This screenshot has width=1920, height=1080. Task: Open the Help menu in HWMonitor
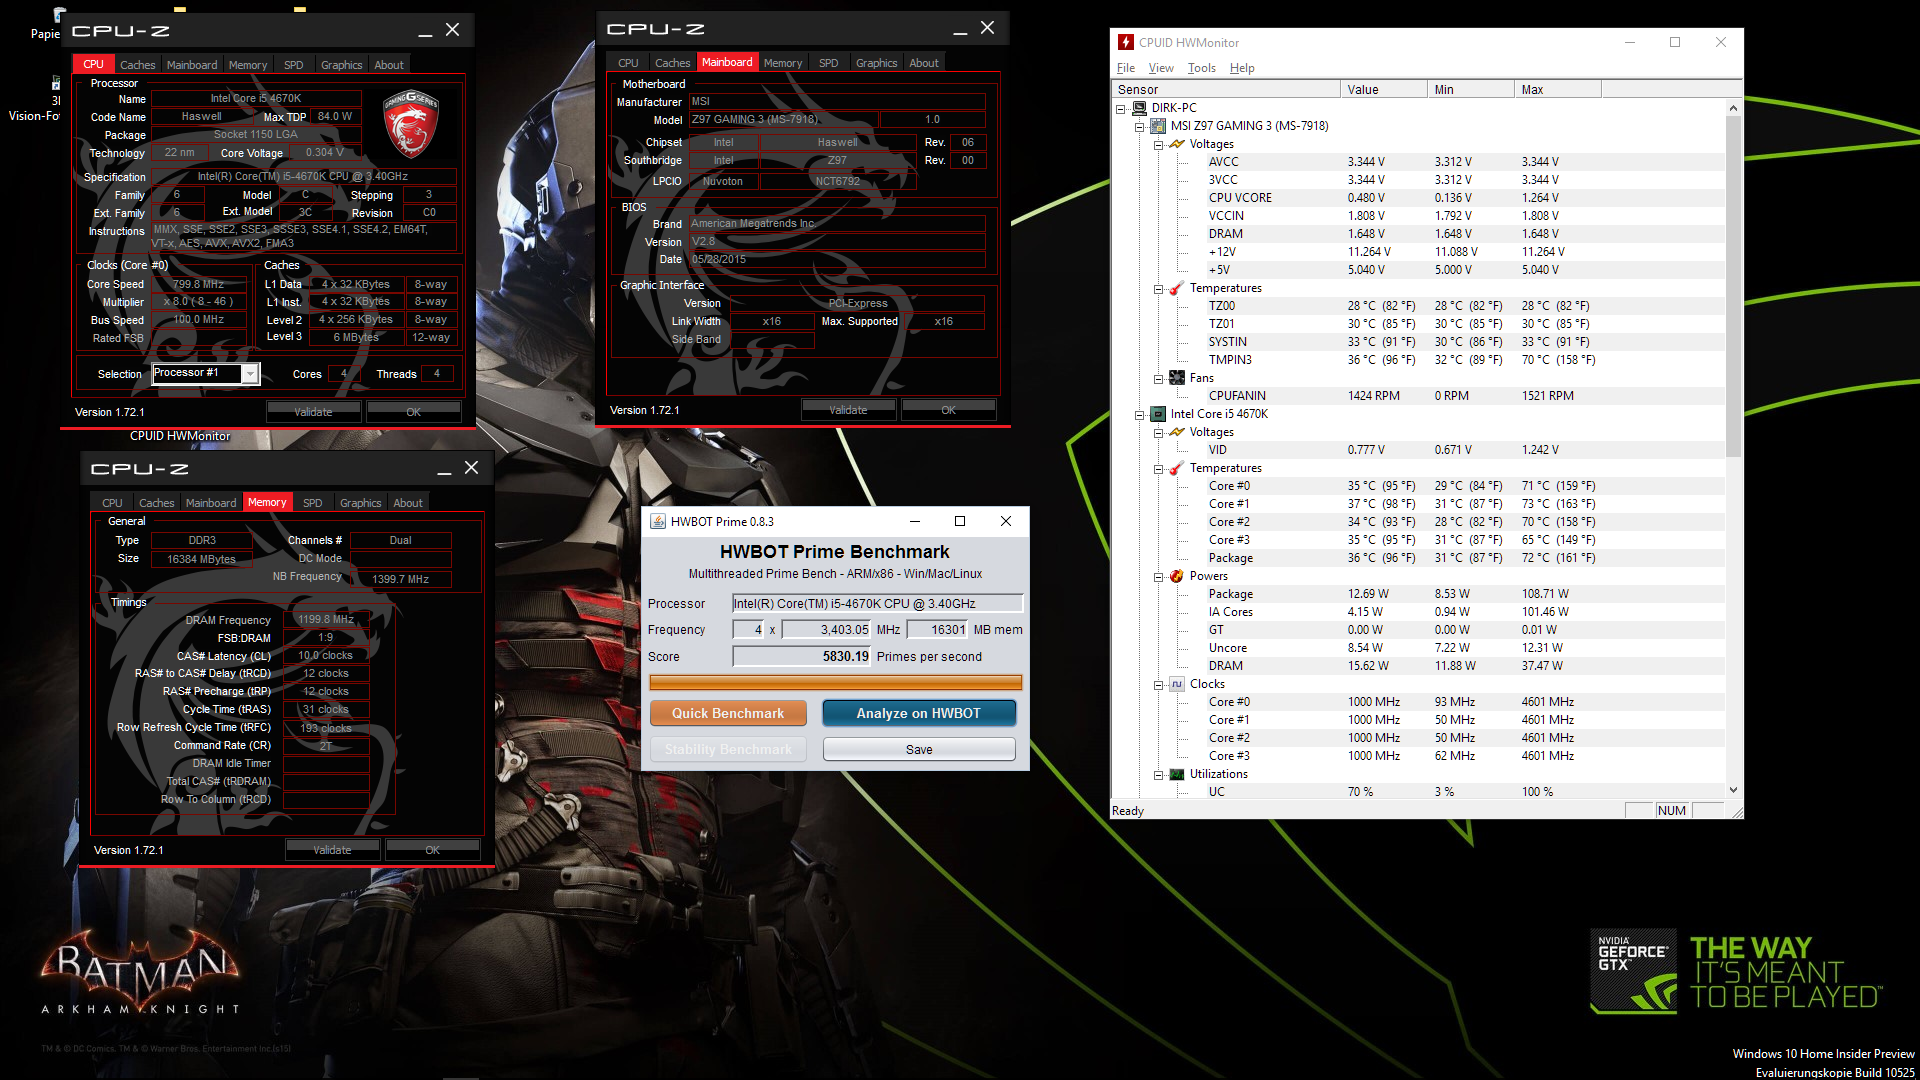click(1242, 68)
